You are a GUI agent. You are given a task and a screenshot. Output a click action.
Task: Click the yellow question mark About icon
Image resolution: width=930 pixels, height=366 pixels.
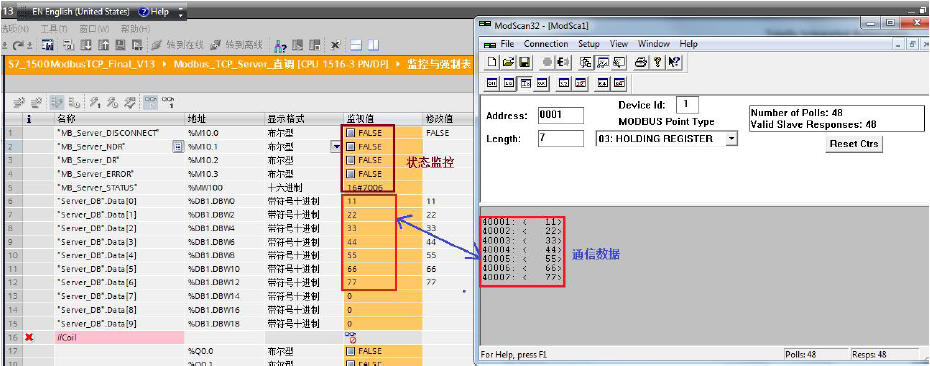coord(657,61)
